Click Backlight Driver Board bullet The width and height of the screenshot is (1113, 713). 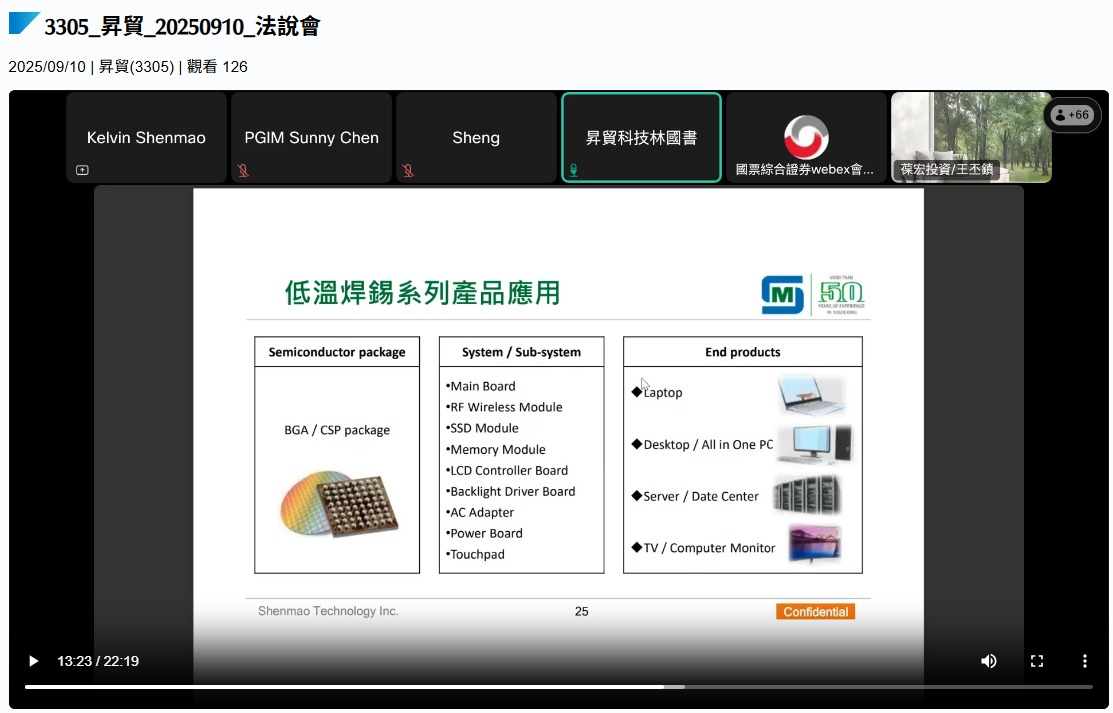510,491
